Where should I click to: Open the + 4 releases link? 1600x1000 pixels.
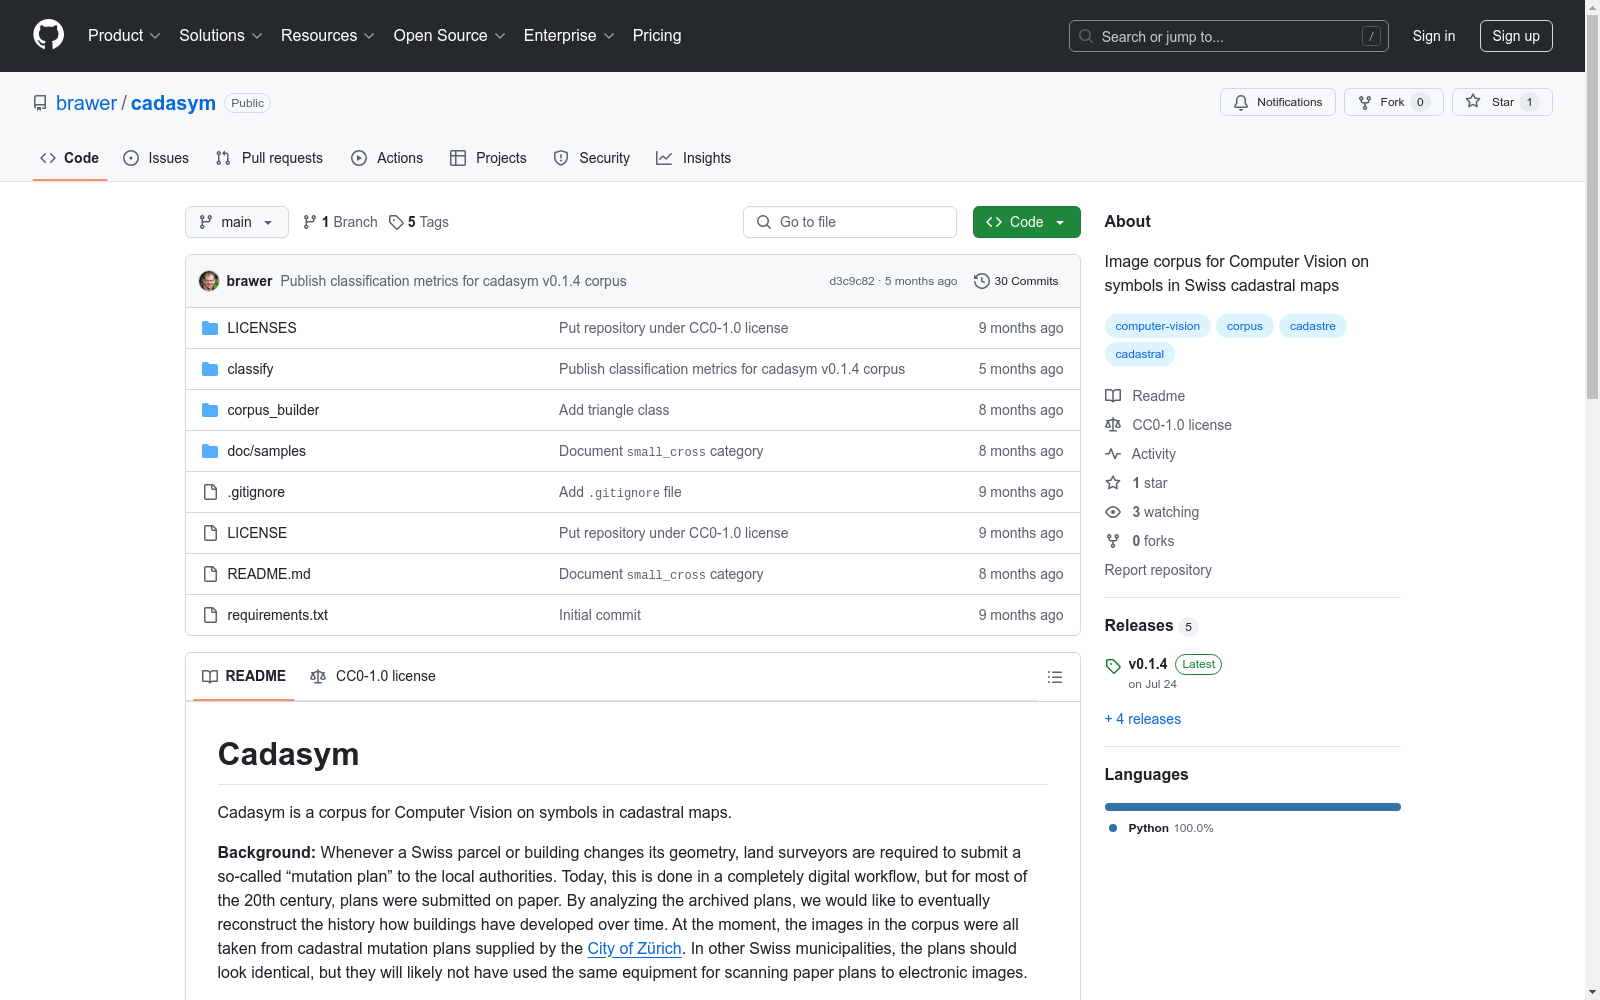click(x=1143, y=719)
